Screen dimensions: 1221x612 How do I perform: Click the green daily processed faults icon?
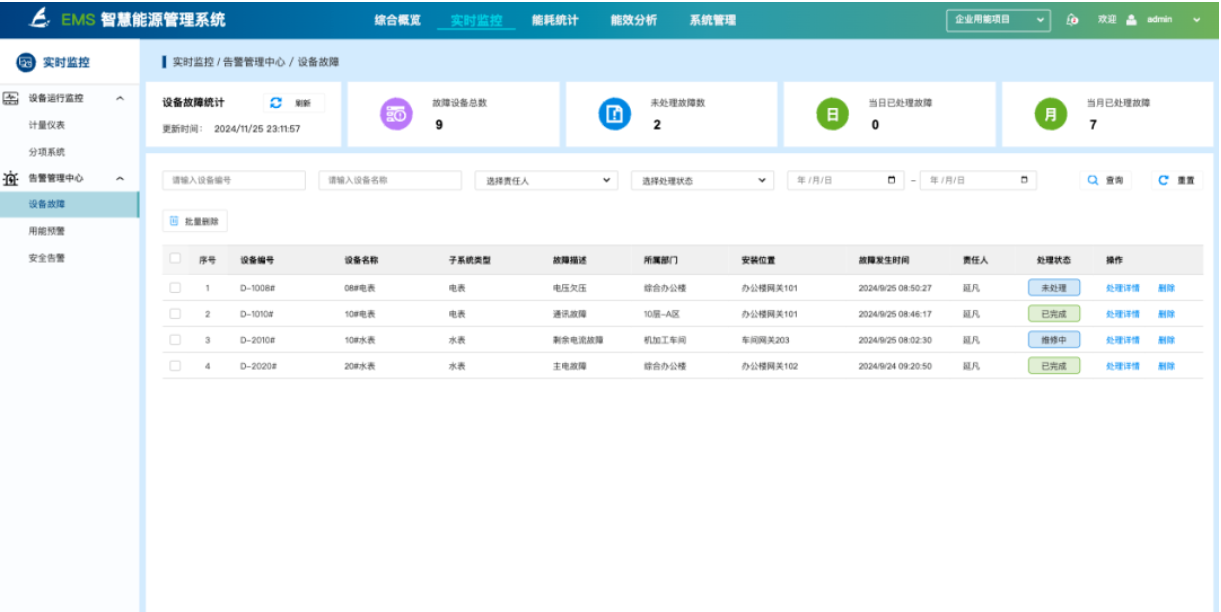[831, 115]
